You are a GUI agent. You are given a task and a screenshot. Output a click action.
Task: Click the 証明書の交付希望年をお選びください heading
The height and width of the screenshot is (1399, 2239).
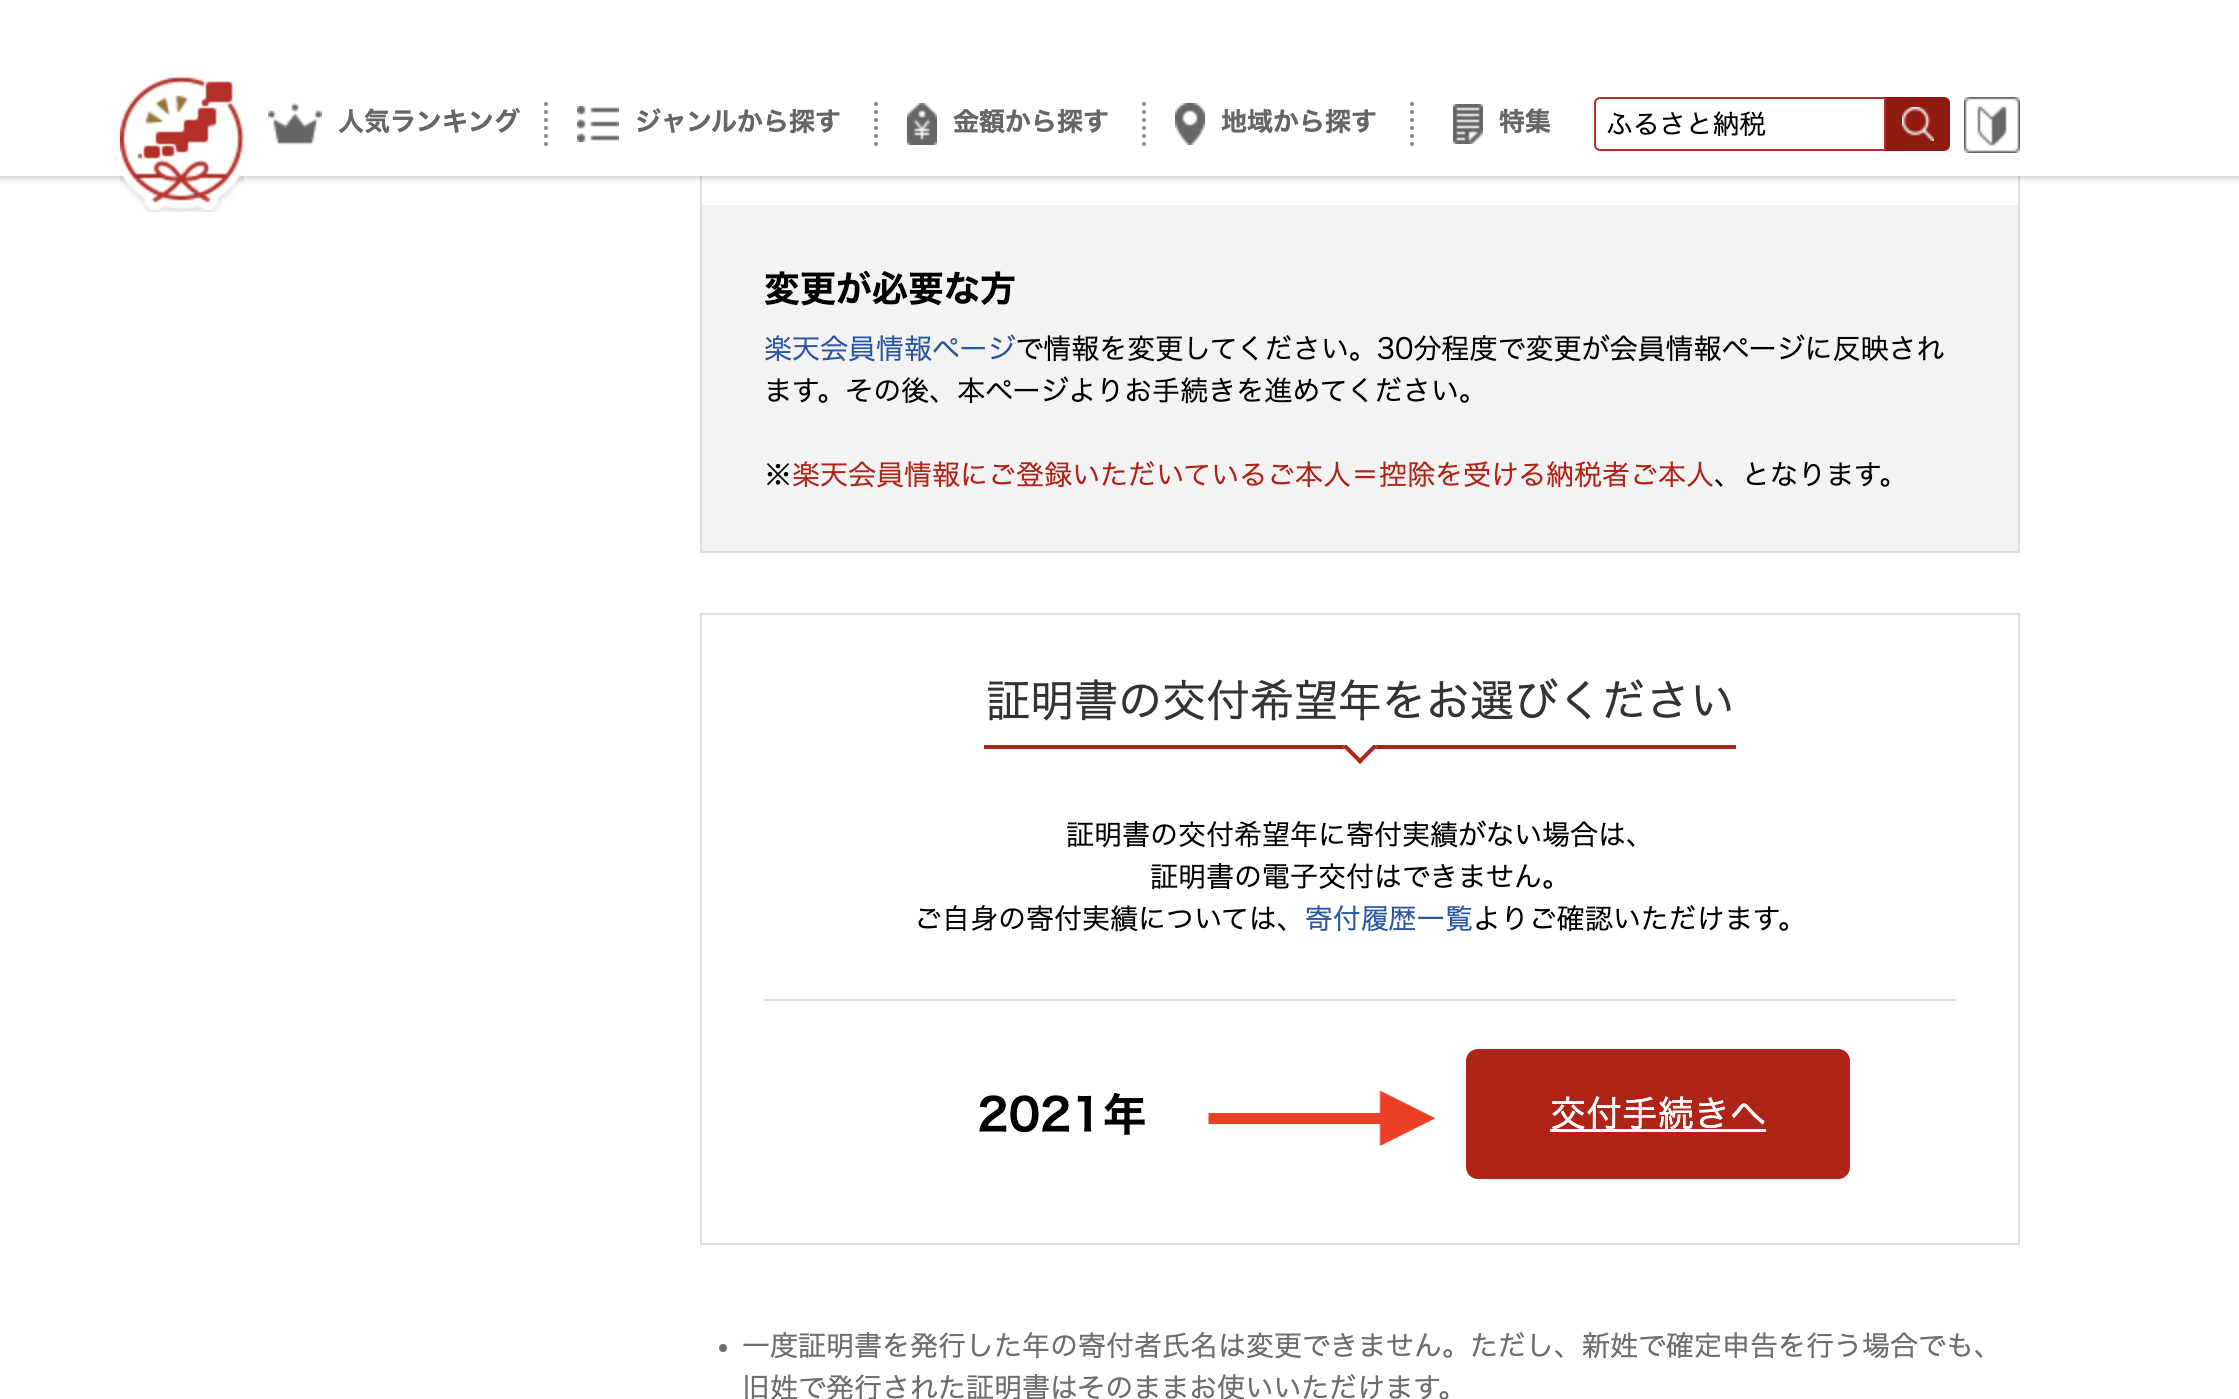(x=1359, y=700)
